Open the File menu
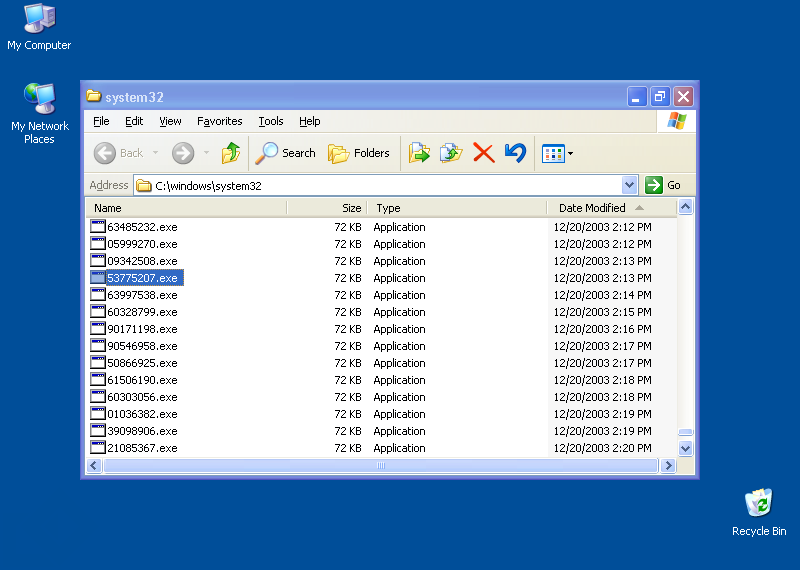 101,121
